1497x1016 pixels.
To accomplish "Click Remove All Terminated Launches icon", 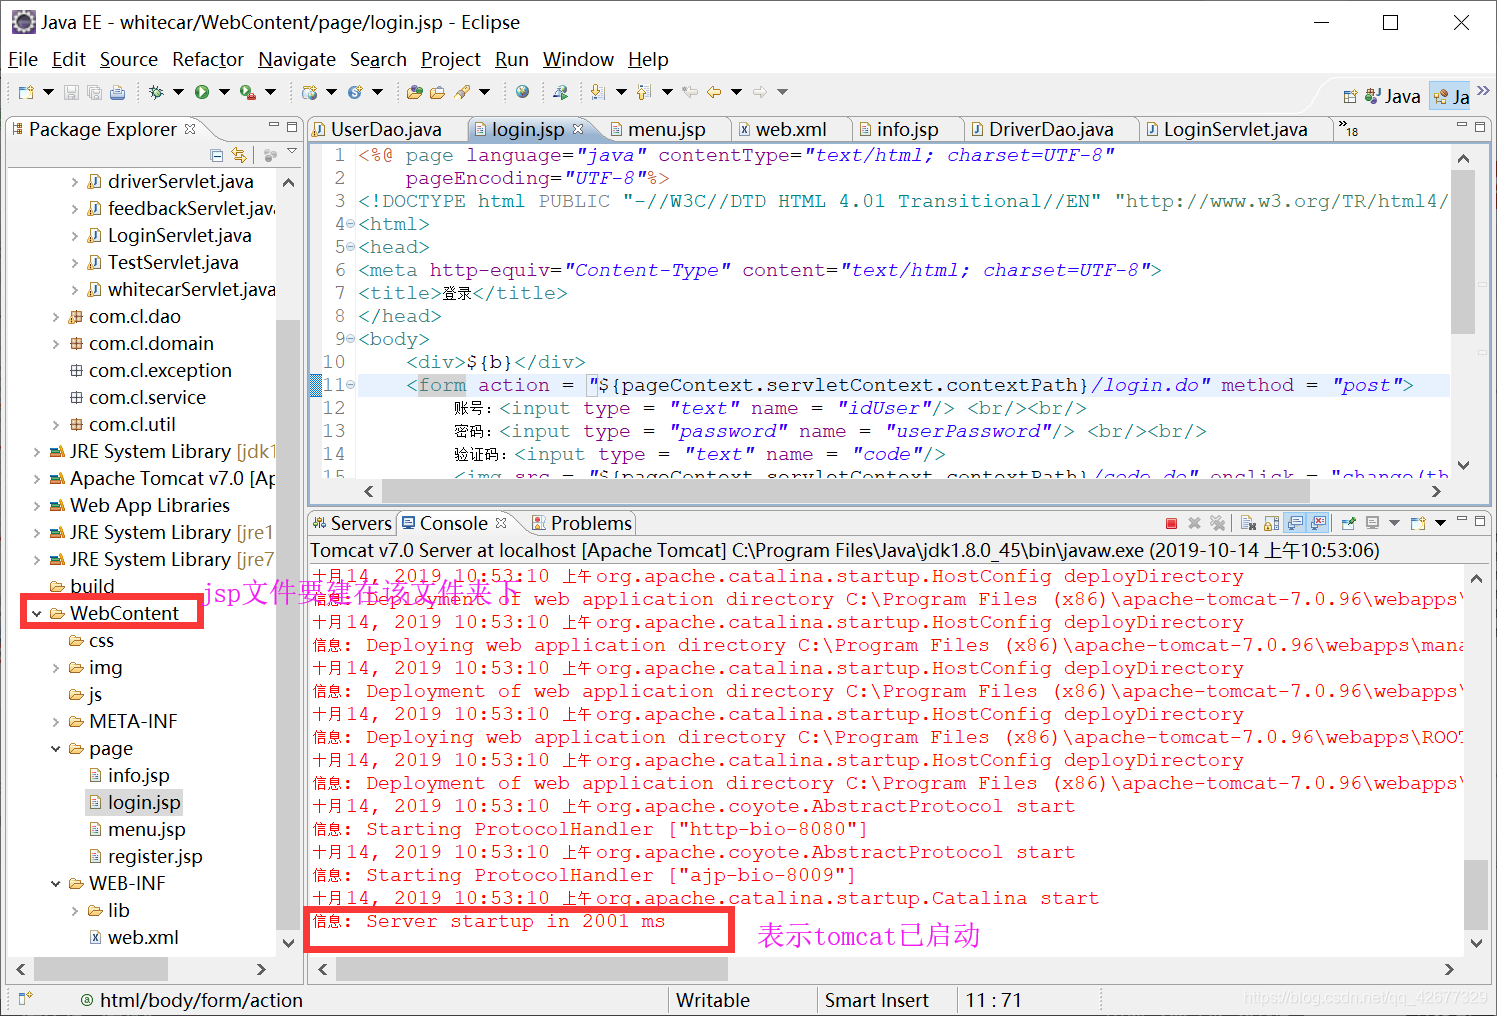I will pyautogui.click(x=1217, y=523).
